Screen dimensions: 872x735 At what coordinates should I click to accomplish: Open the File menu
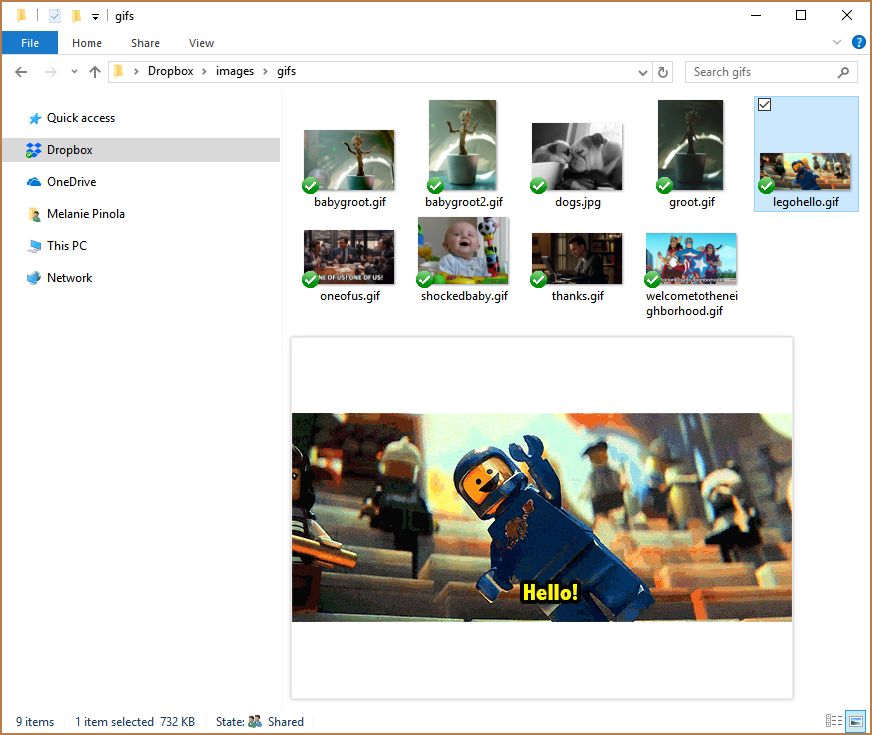click(x=30, y=43)
